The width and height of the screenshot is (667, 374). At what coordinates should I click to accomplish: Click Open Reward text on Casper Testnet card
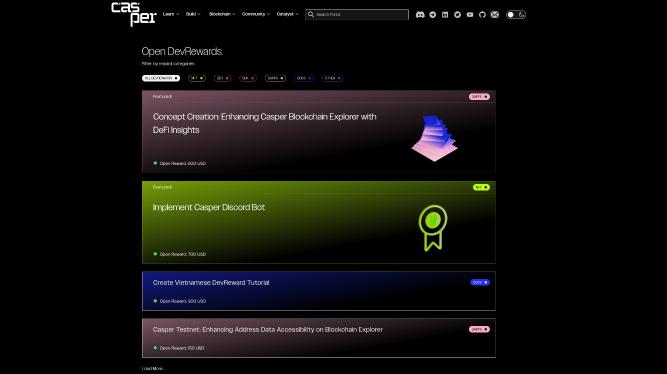click(x=182, y=348)
